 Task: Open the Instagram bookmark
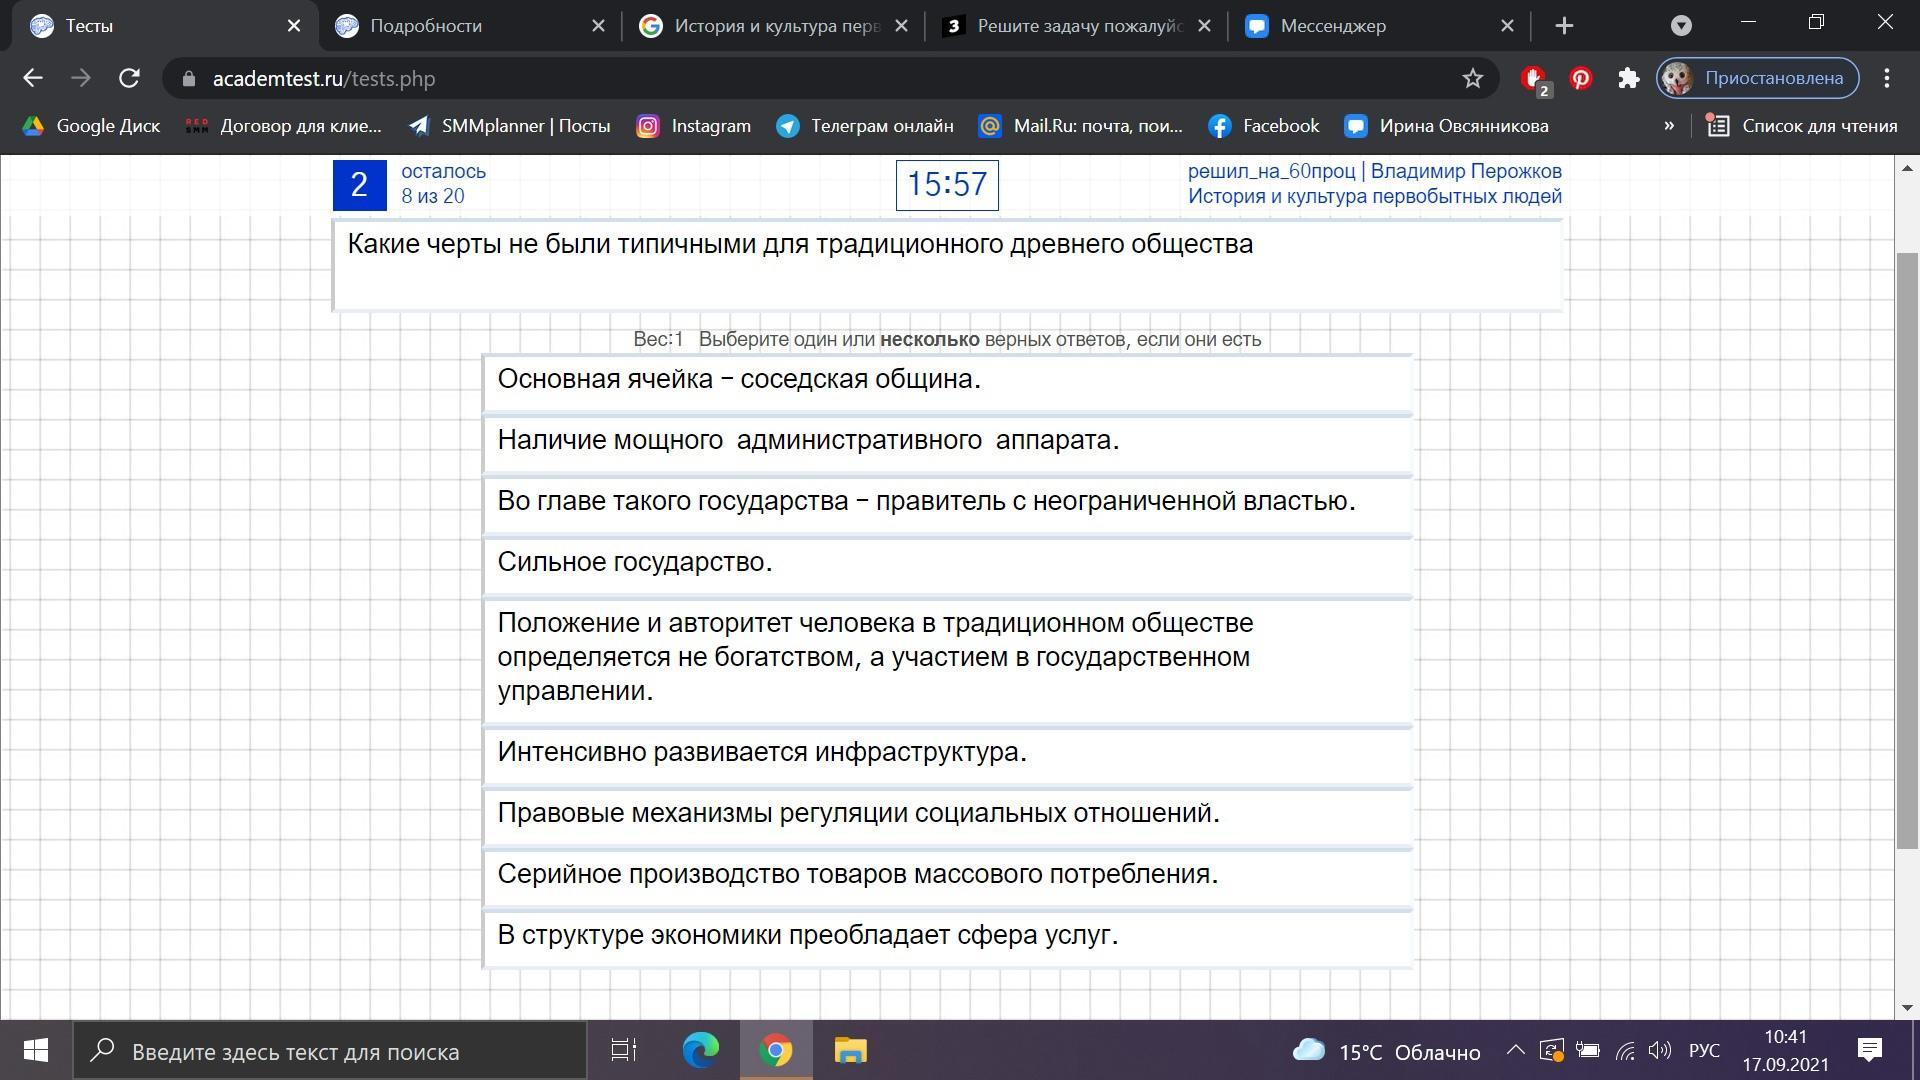(693, 126)
